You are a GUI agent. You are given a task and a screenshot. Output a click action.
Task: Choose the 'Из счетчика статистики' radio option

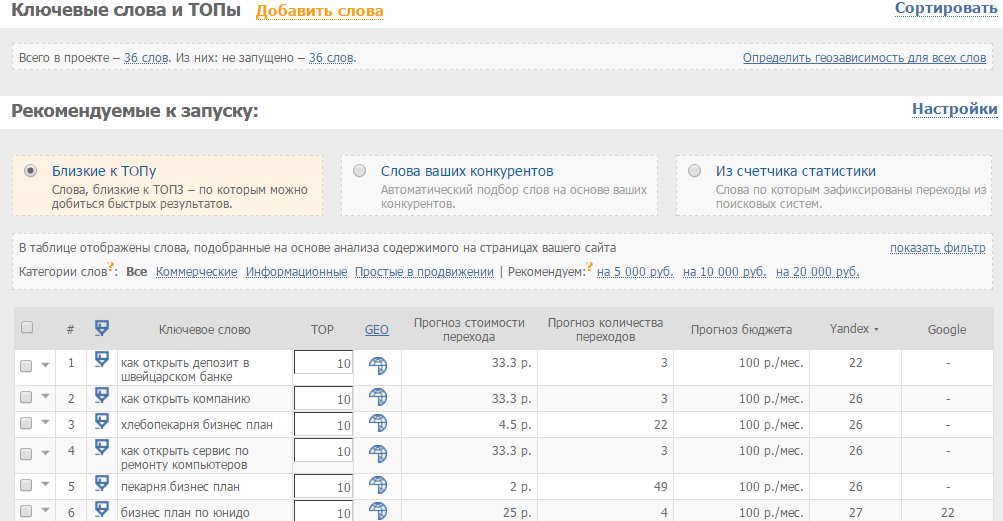(x=695, y=171)
